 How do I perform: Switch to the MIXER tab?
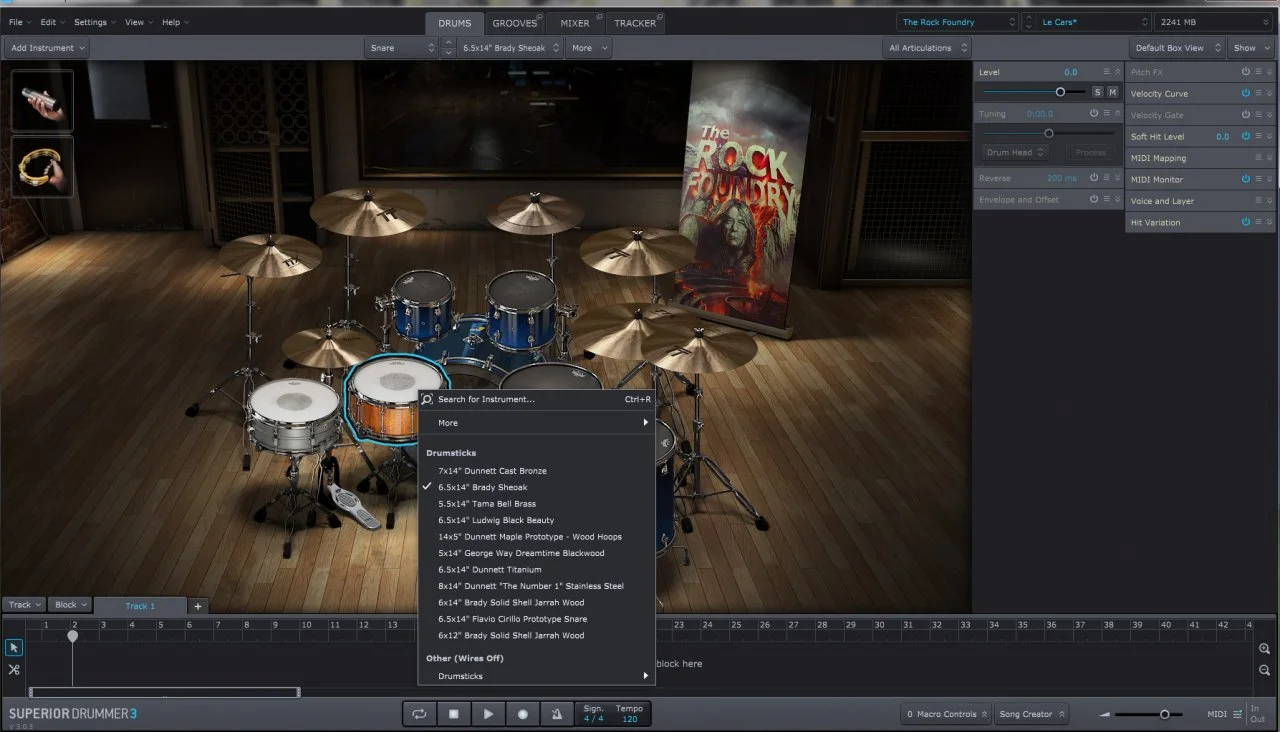tap(575, 22)
